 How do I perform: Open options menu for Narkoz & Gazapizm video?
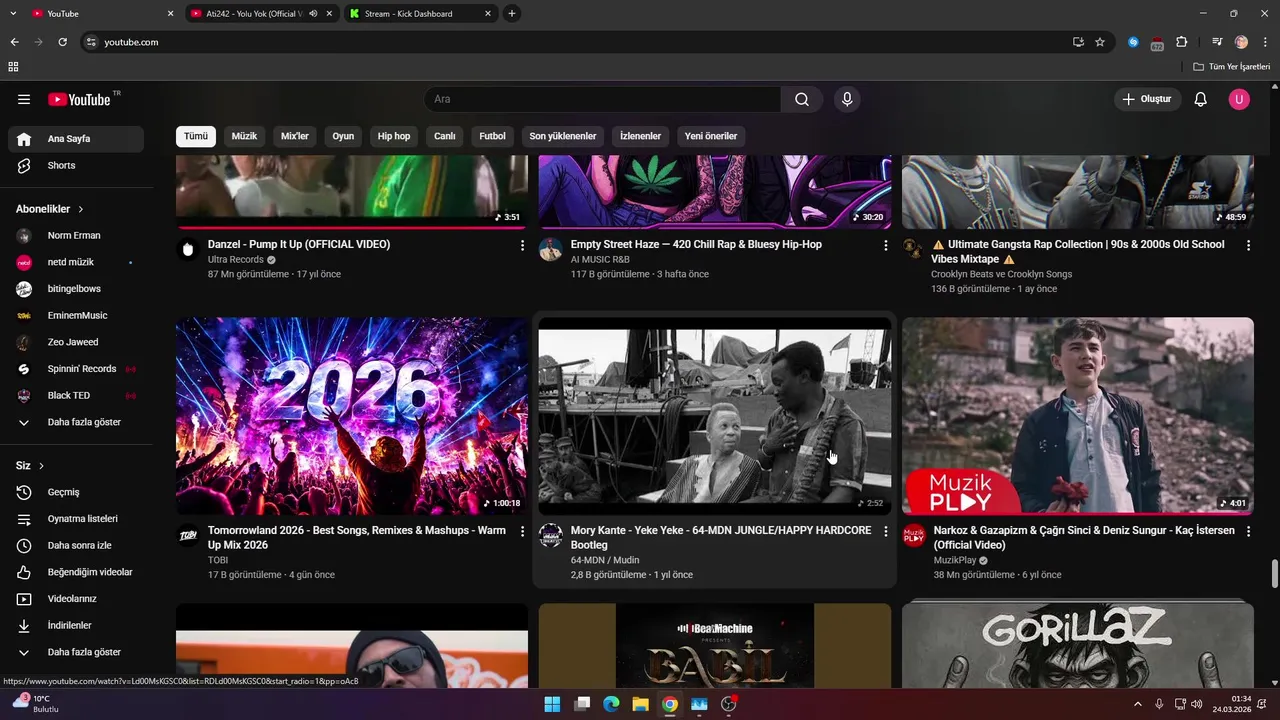coord(1248,531)
